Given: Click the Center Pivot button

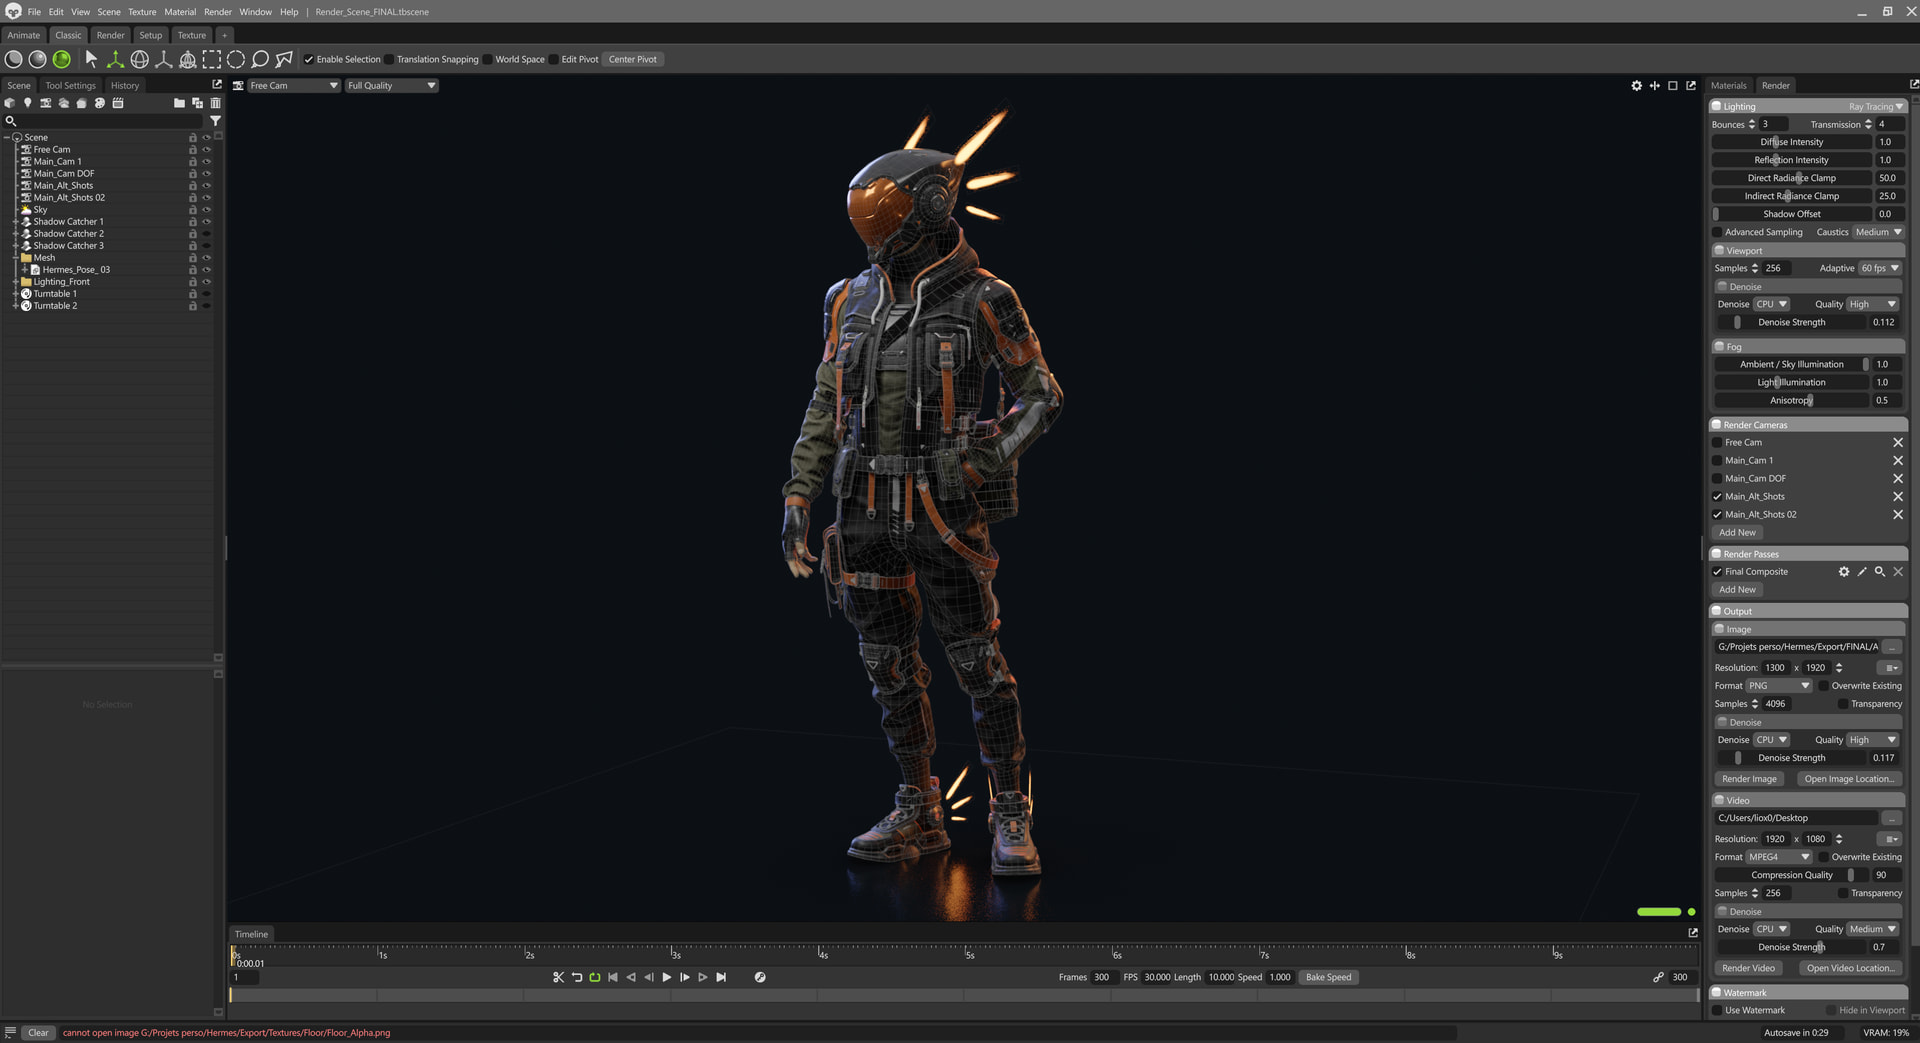Looking at the screenshot, I should pyautogui.click(x=633, y=60).
